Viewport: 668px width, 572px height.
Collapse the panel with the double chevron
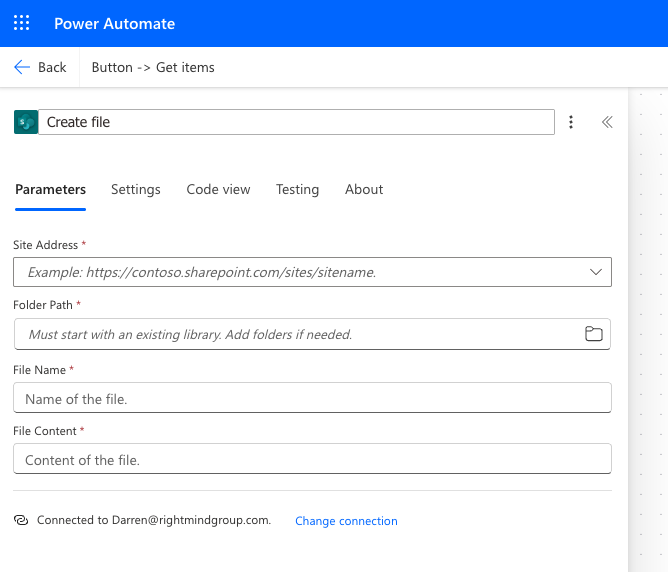[x=607, y=122]
